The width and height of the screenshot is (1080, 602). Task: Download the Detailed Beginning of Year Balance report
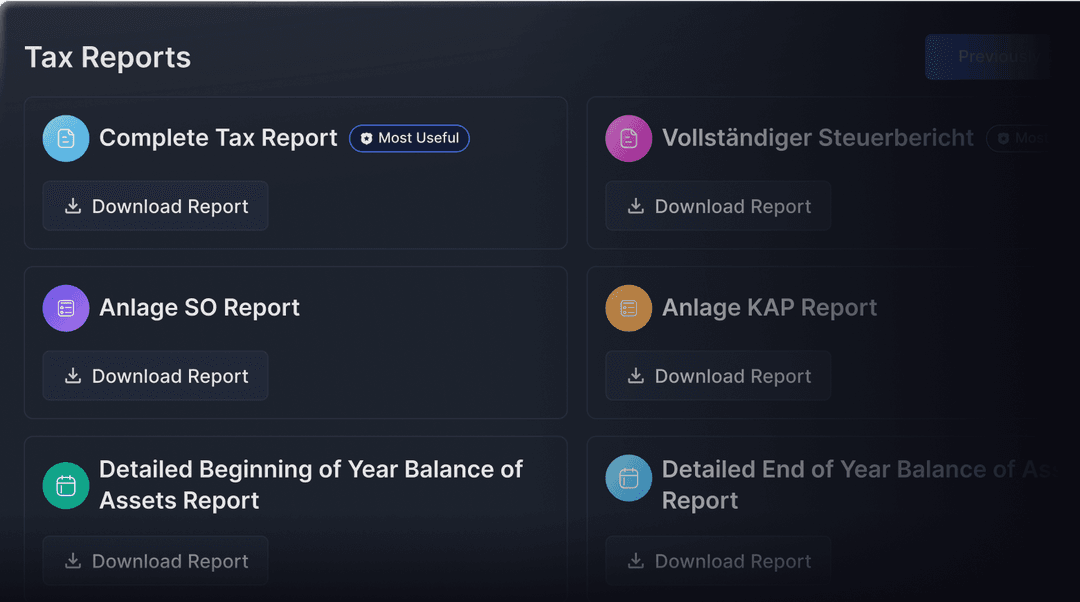156,561
